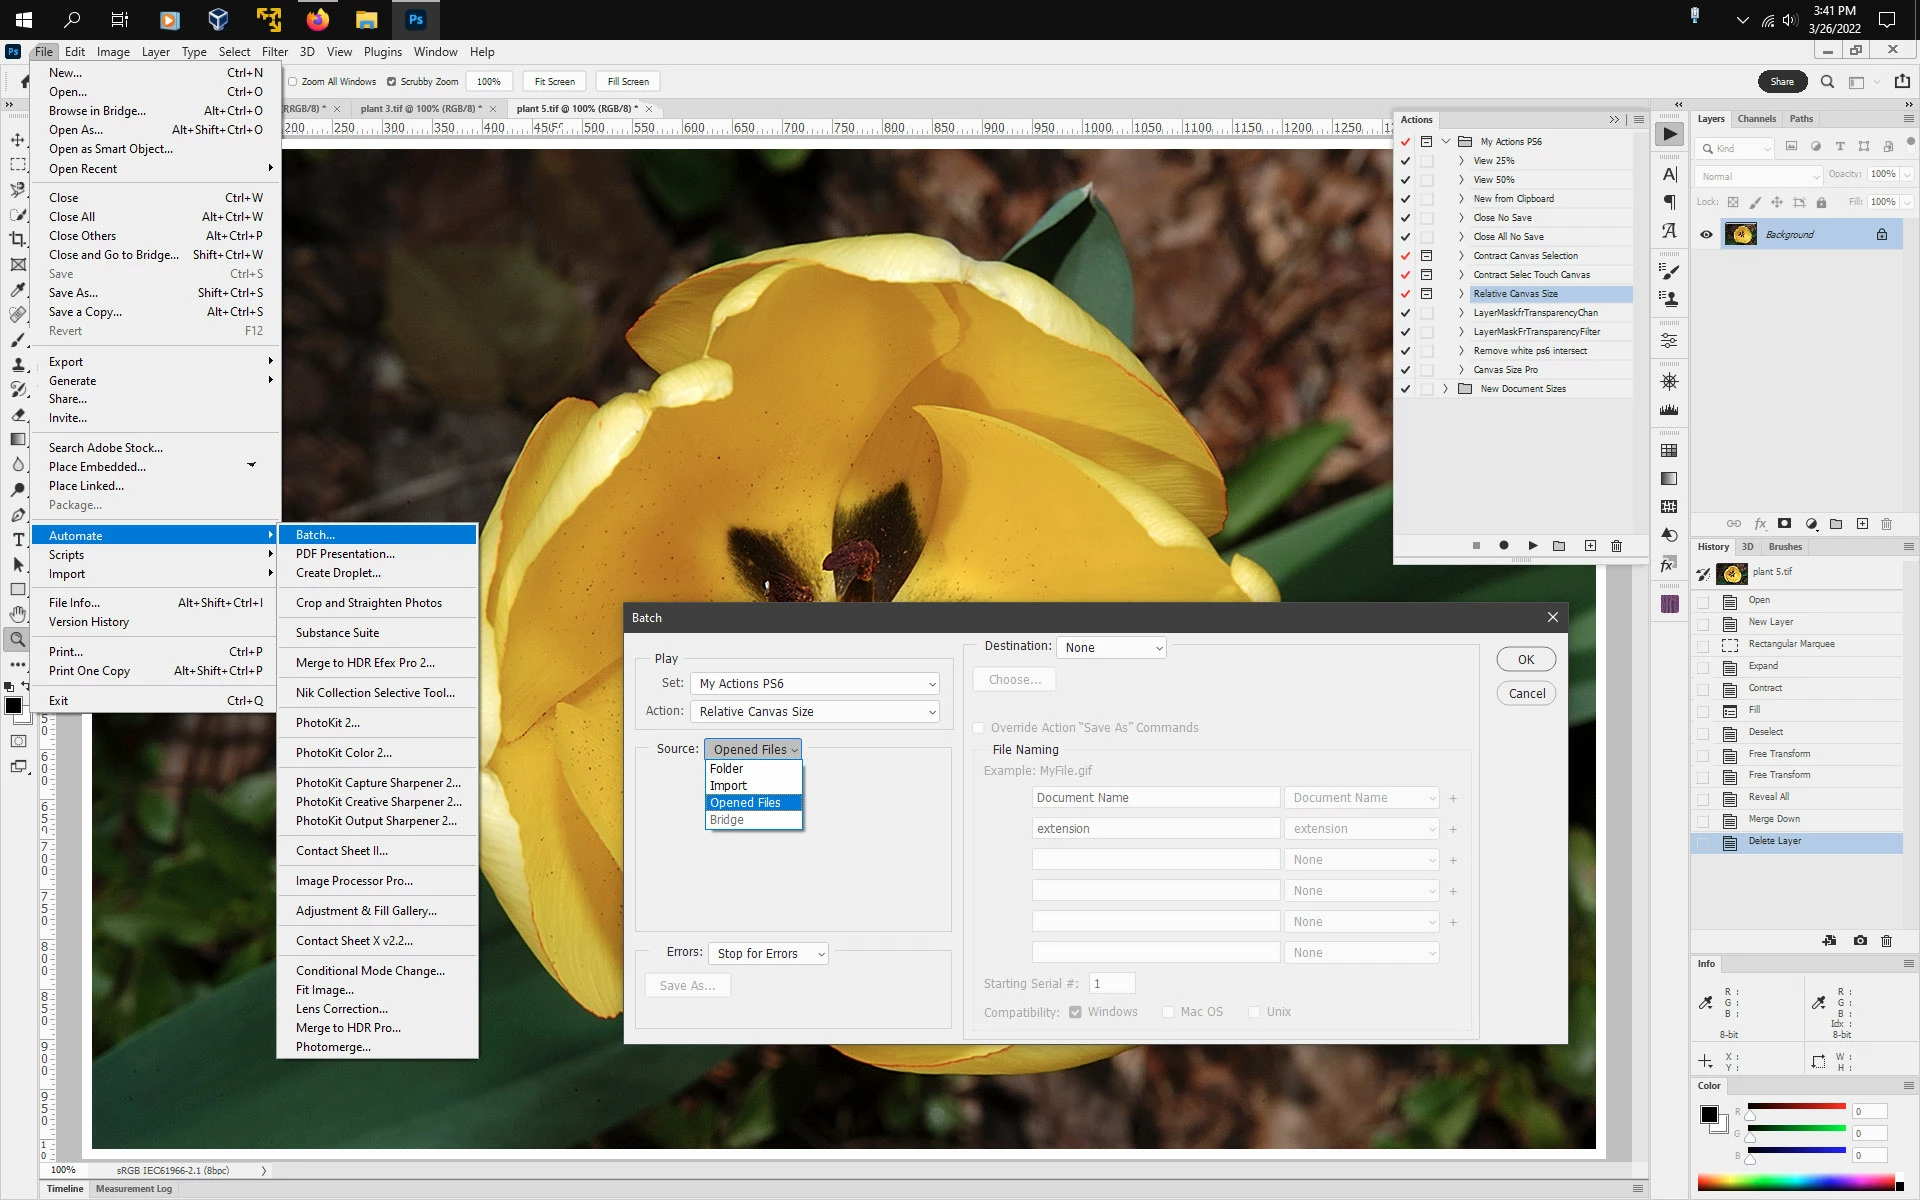This screenshot has height=1200, width=1920.
Task: Expand the New Document Sizes action set
Action: pos(1445,389)
